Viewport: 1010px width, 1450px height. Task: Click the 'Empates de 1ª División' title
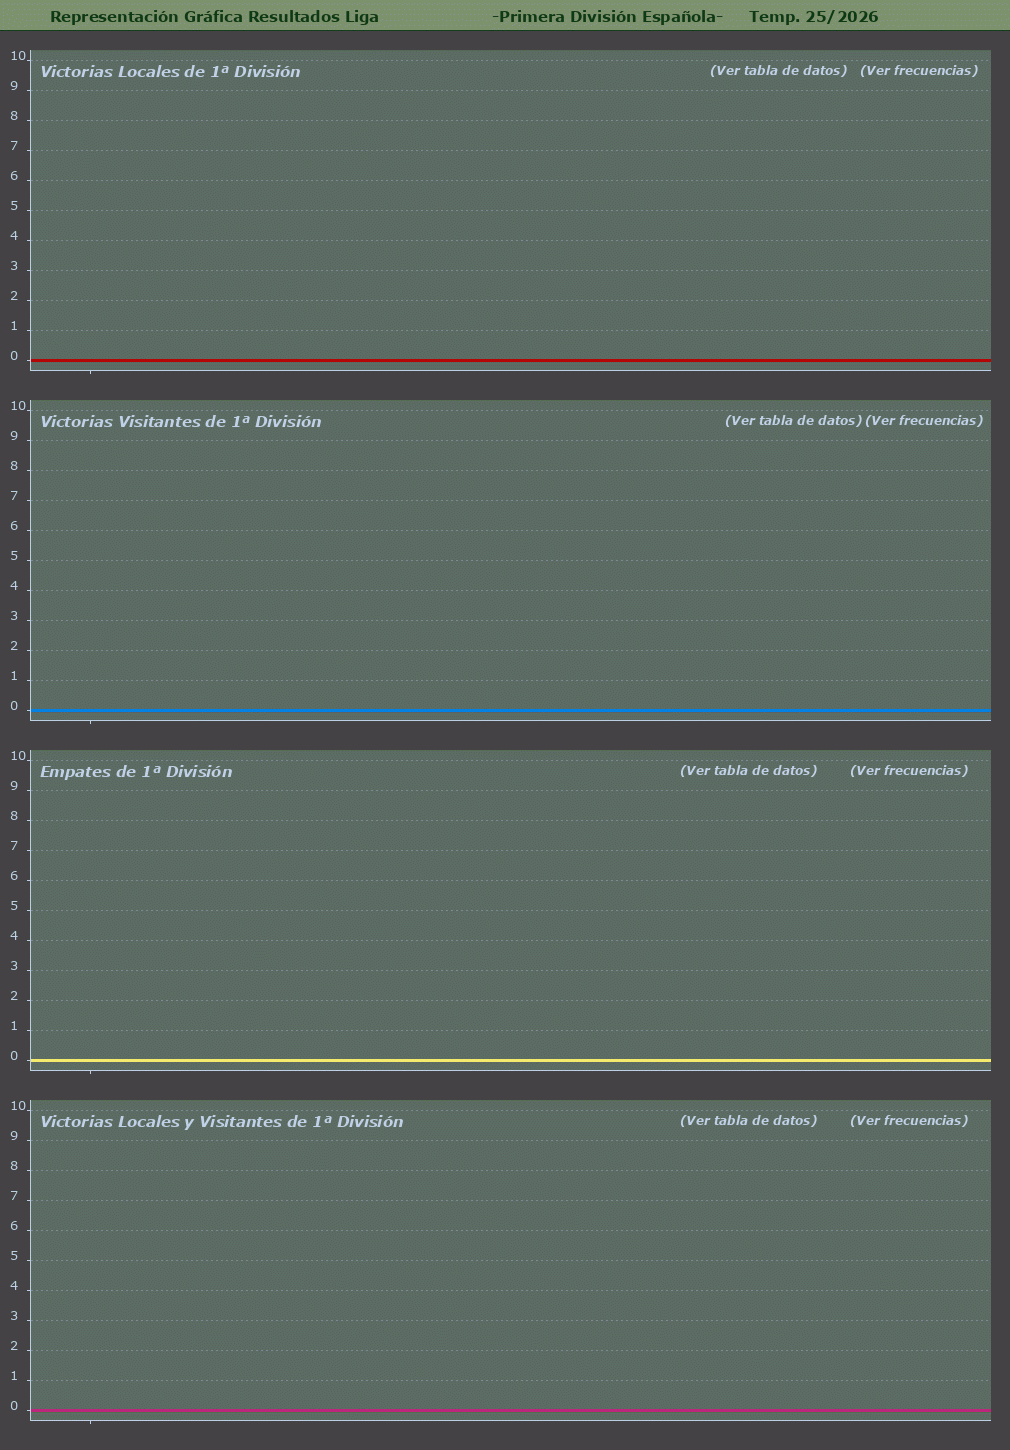tap(136, 772)
